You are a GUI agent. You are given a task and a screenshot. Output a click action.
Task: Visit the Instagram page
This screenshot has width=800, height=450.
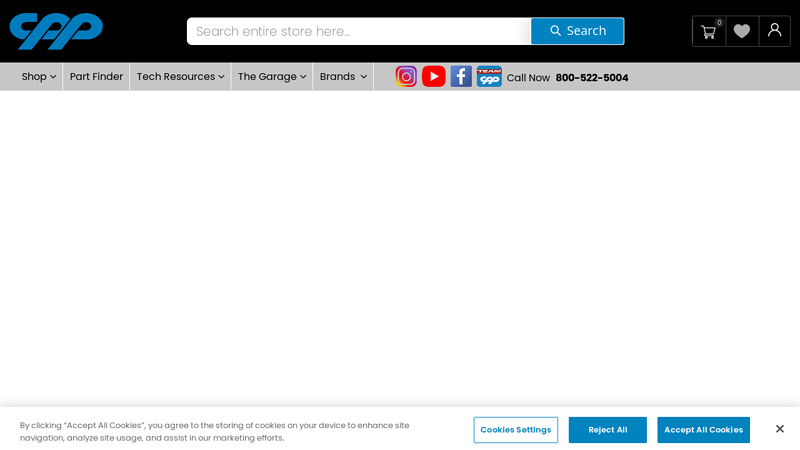coord(406,77)
